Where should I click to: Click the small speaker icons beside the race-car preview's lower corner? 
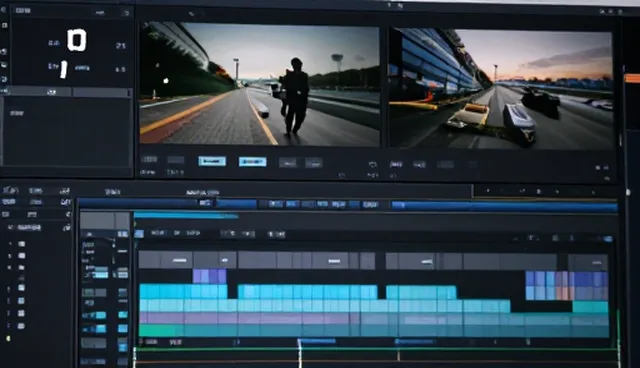[602, 168]
